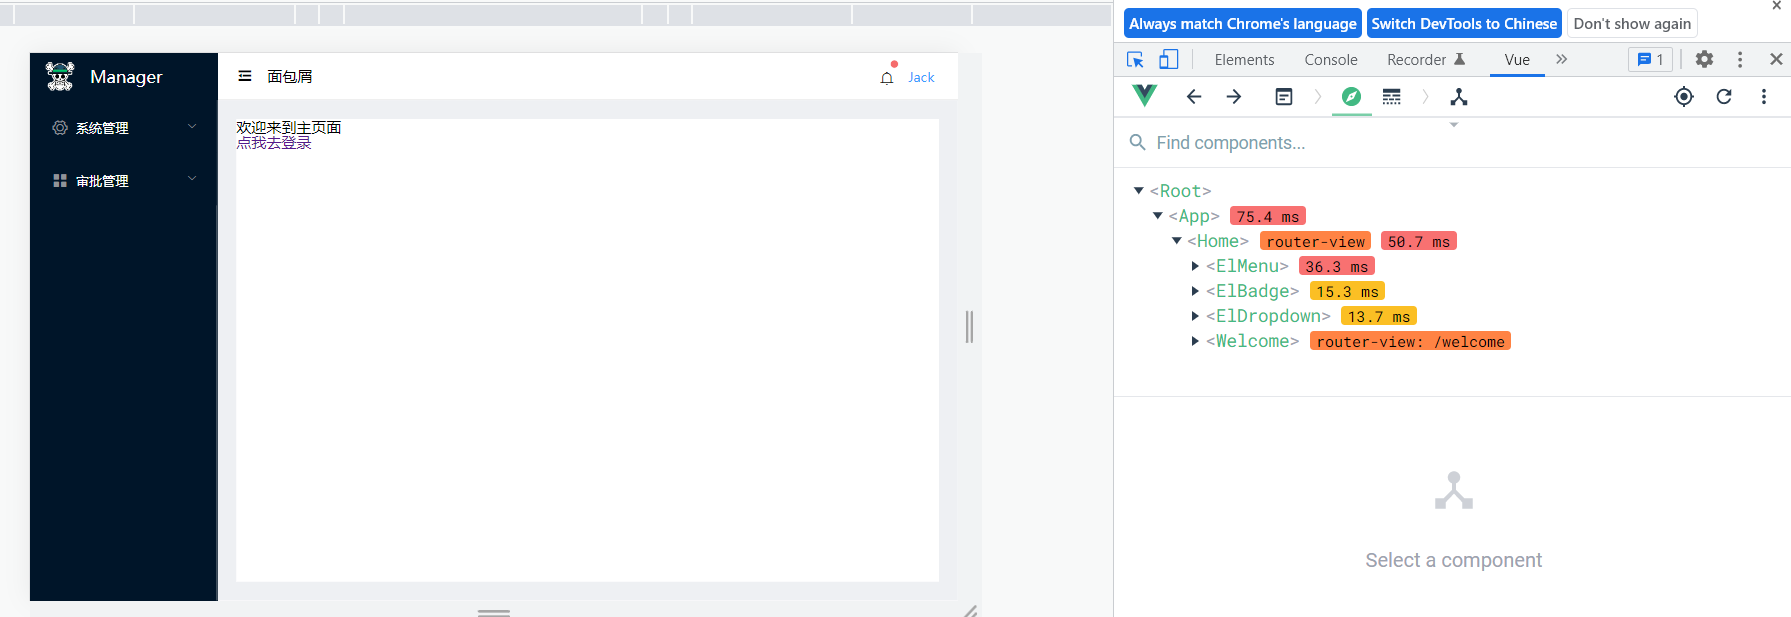Click the Vue logo in devtools
The image size is (1791, 617).
1144,96
